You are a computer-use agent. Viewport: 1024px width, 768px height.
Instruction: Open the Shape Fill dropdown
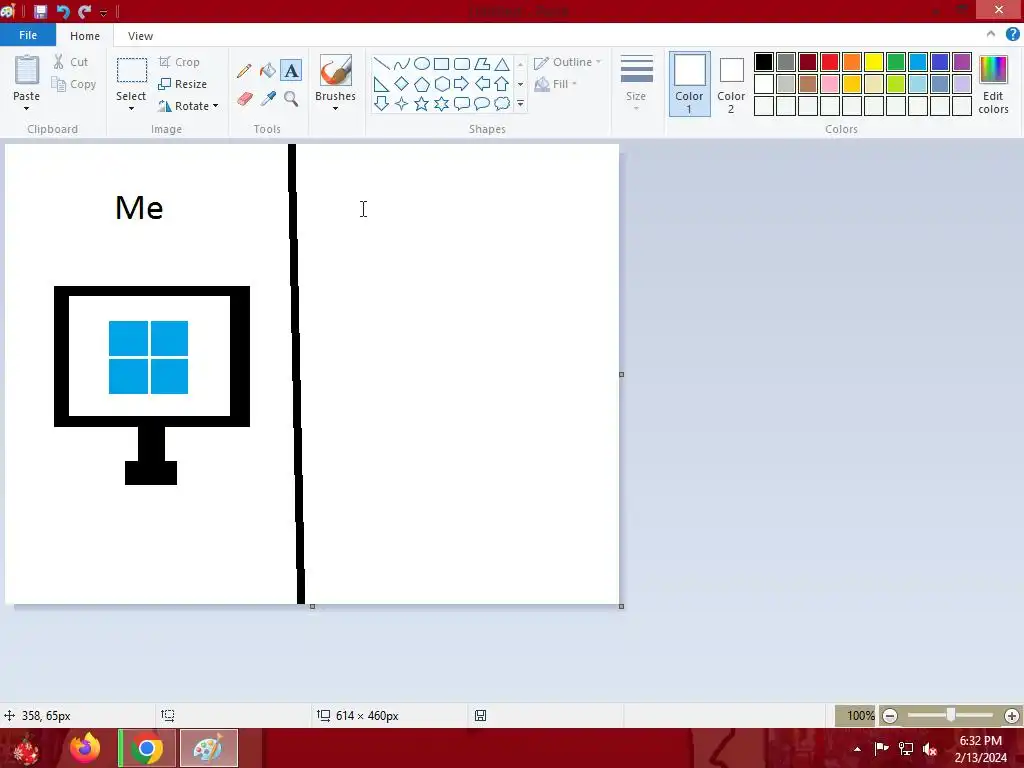click(x=556, y=84)
